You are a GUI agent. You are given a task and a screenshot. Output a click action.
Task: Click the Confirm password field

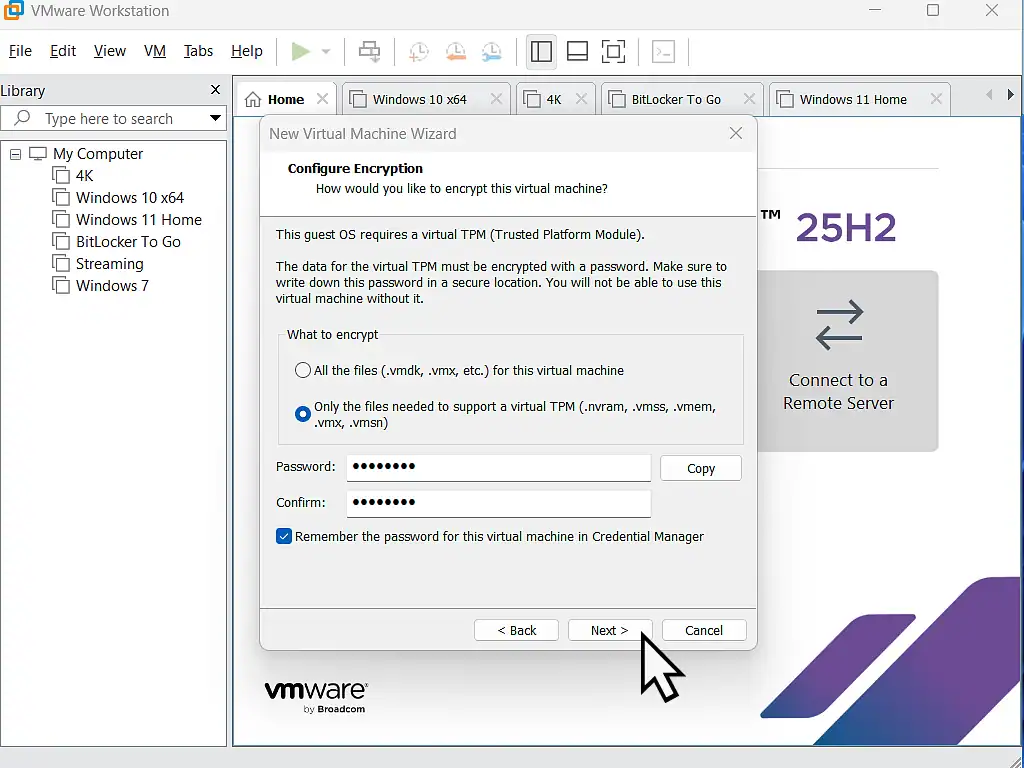498,503
